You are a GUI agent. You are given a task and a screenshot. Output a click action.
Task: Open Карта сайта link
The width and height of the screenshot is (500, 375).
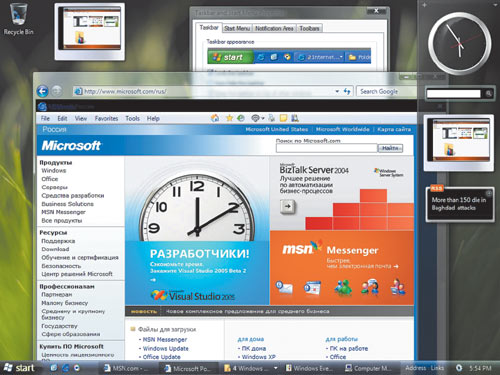tap(394, 129)
